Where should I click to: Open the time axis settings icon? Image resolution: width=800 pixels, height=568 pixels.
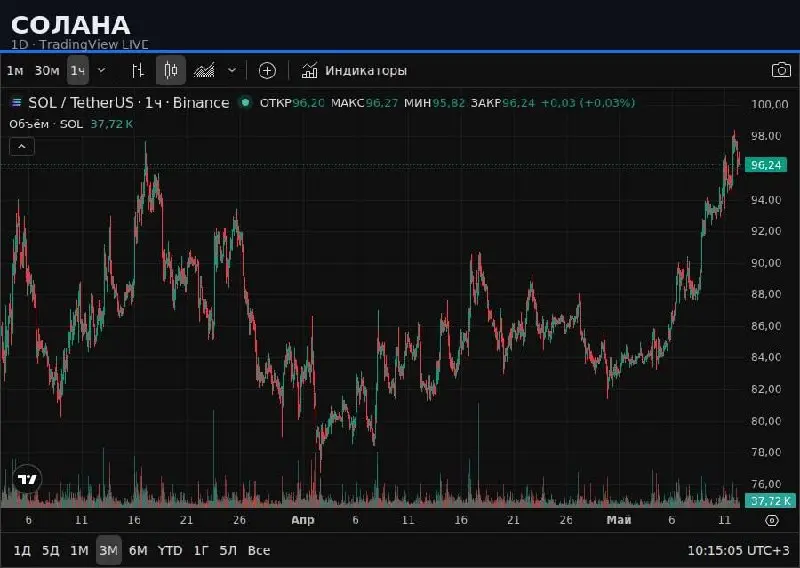772,520
